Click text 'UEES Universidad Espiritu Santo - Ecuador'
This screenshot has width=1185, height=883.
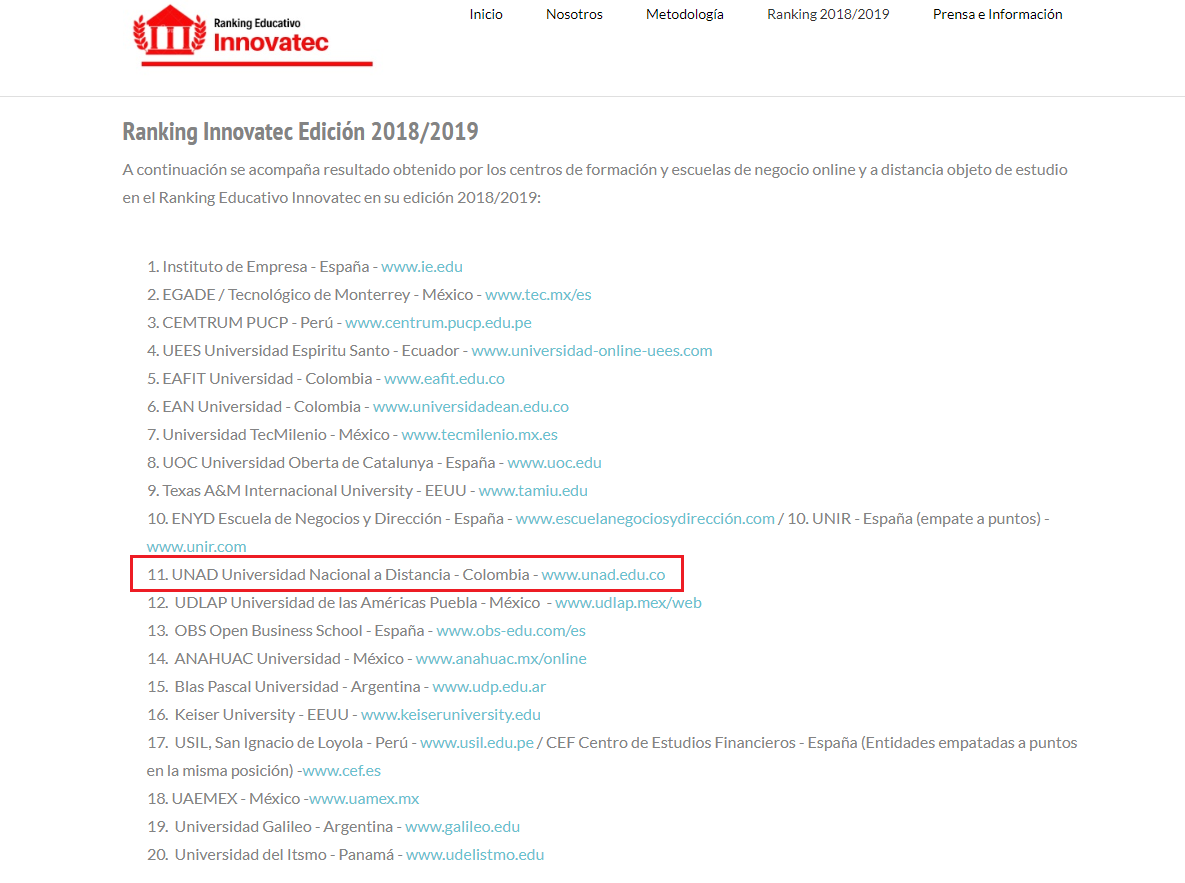pos(311,350)
